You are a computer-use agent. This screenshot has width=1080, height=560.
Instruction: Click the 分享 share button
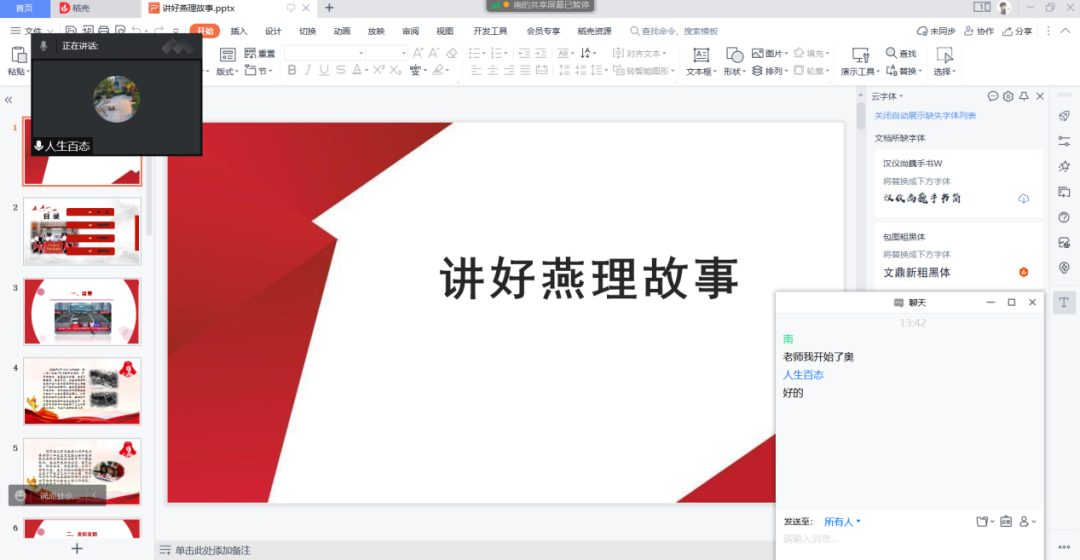point(1018,31)
